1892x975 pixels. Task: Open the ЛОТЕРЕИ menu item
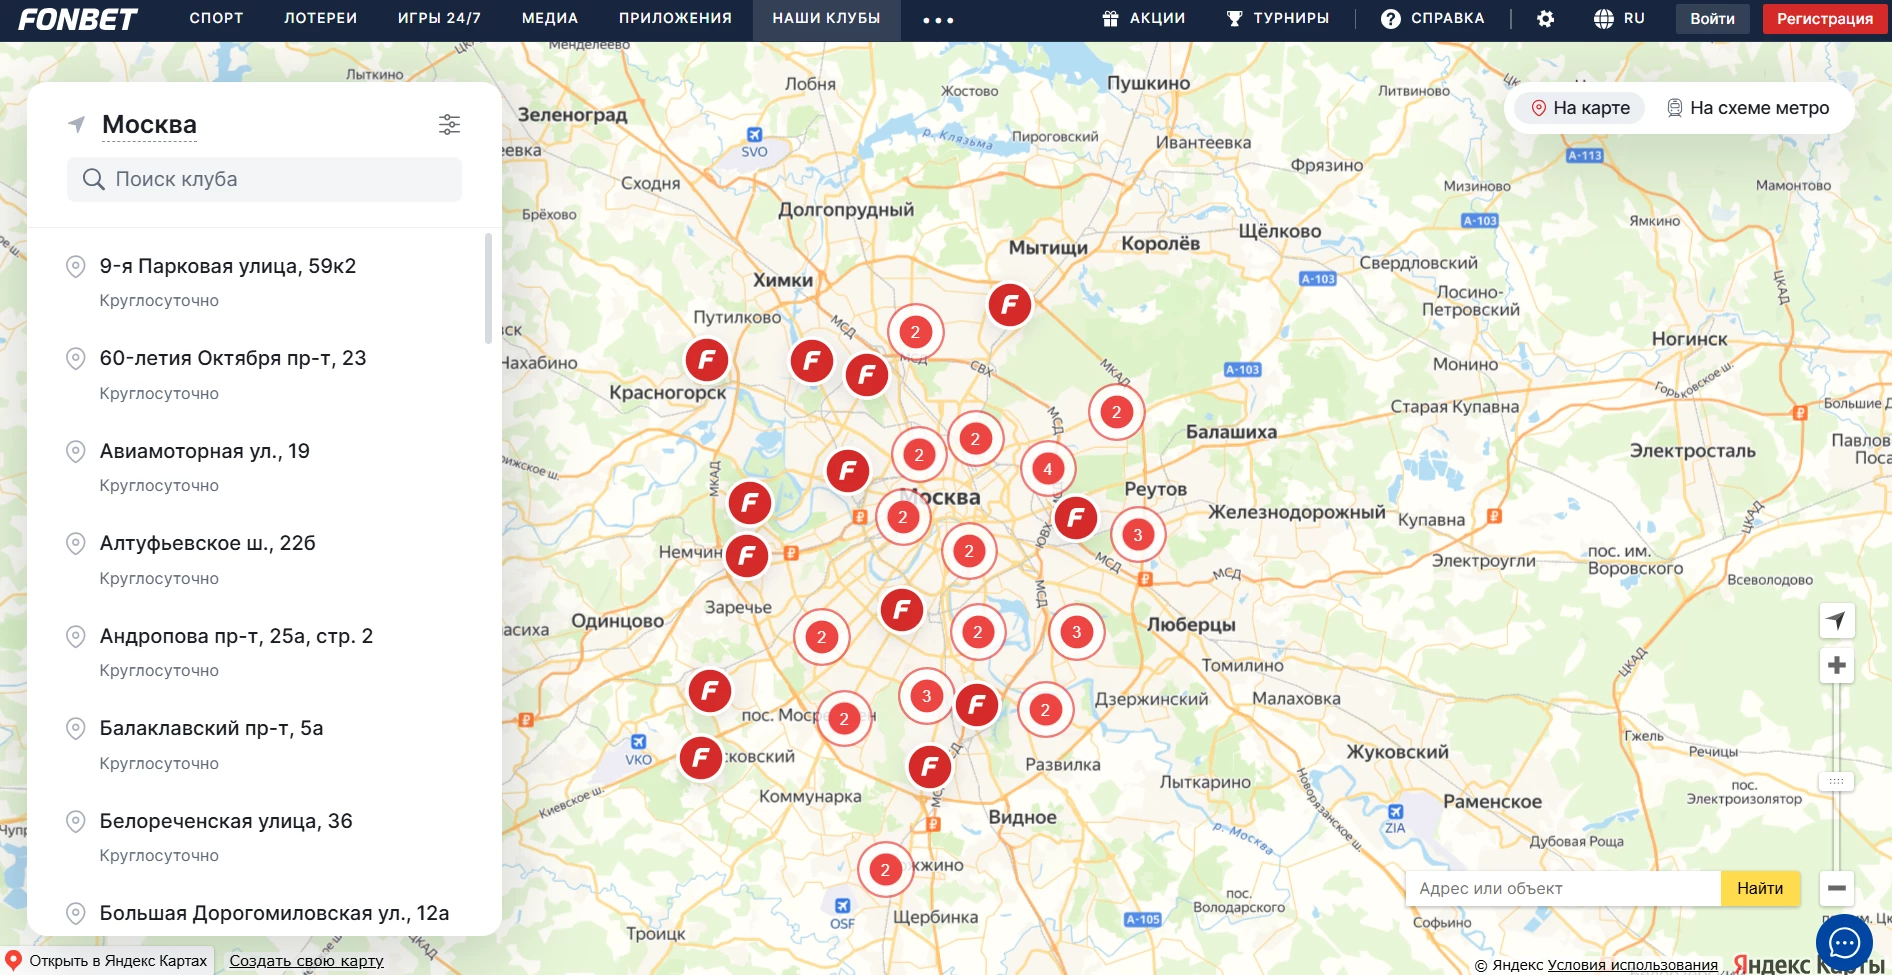[320, 19]
